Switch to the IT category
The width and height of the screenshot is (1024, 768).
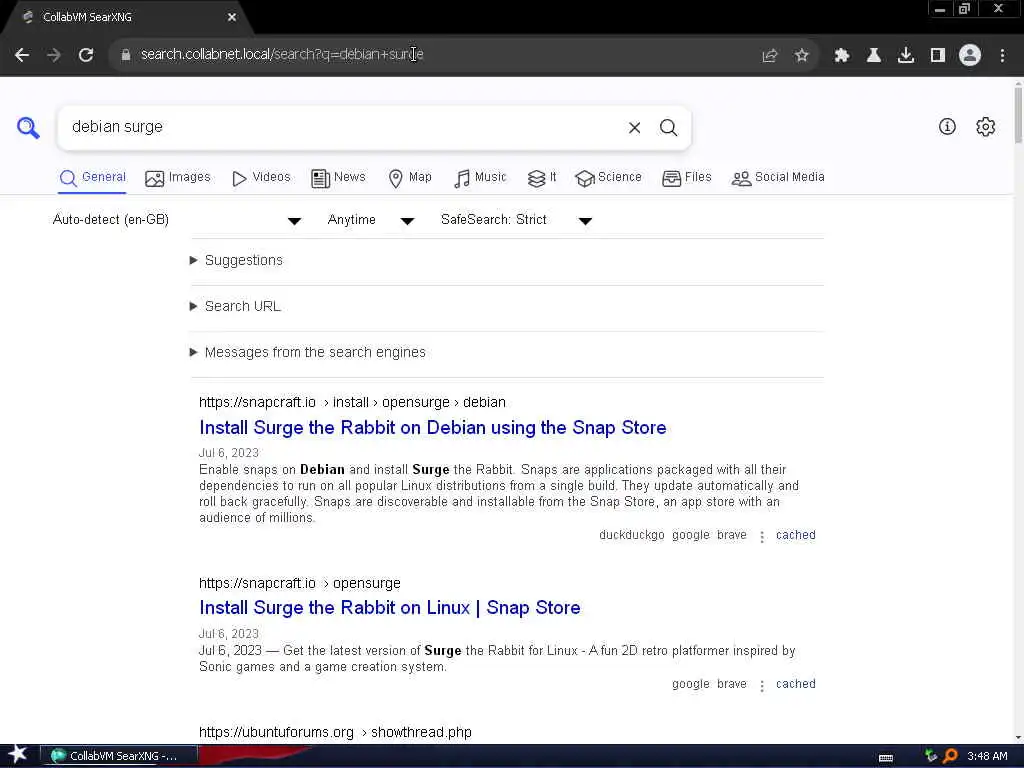tap(542, 178)
